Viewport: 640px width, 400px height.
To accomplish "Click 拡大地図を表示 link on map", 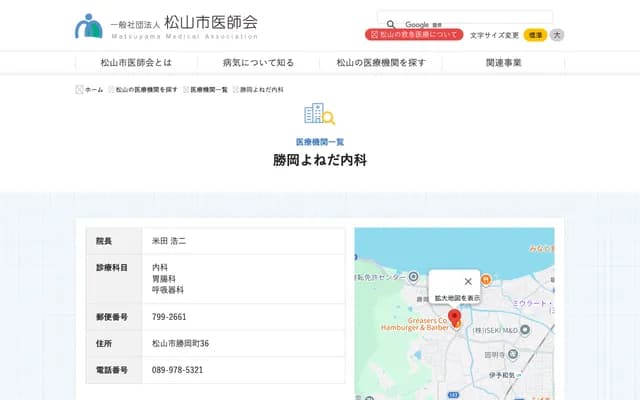I will pyautogui.click(x=457, y=298).
